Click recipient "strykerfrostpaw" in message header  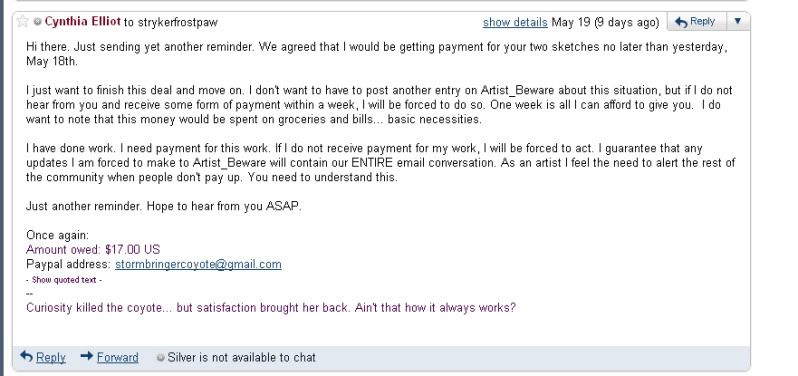177,22
